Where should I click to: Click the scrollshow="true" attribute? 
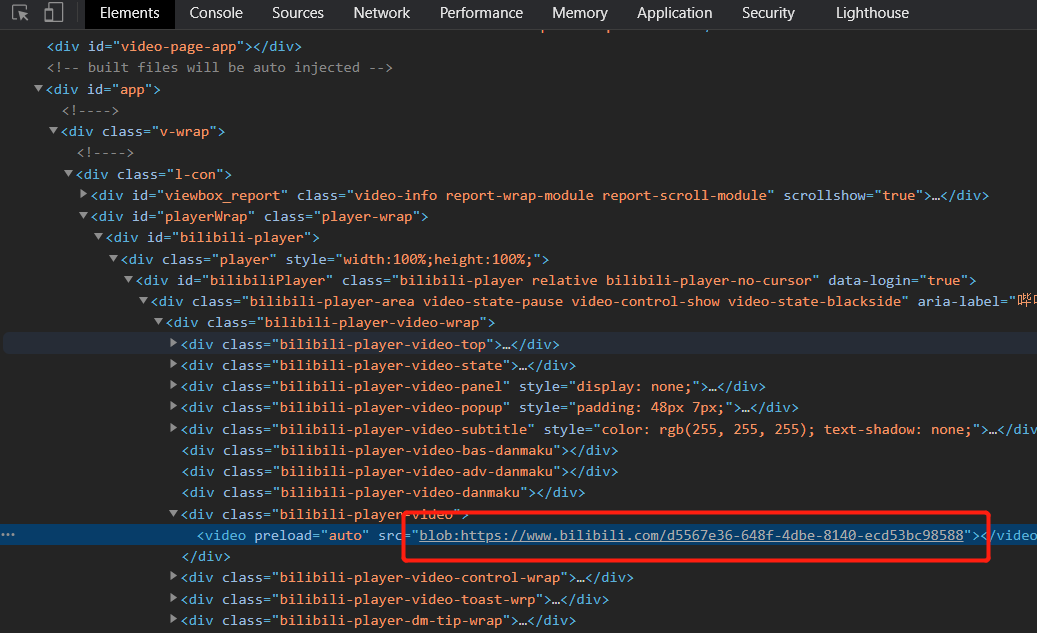(x=854, y=195)
